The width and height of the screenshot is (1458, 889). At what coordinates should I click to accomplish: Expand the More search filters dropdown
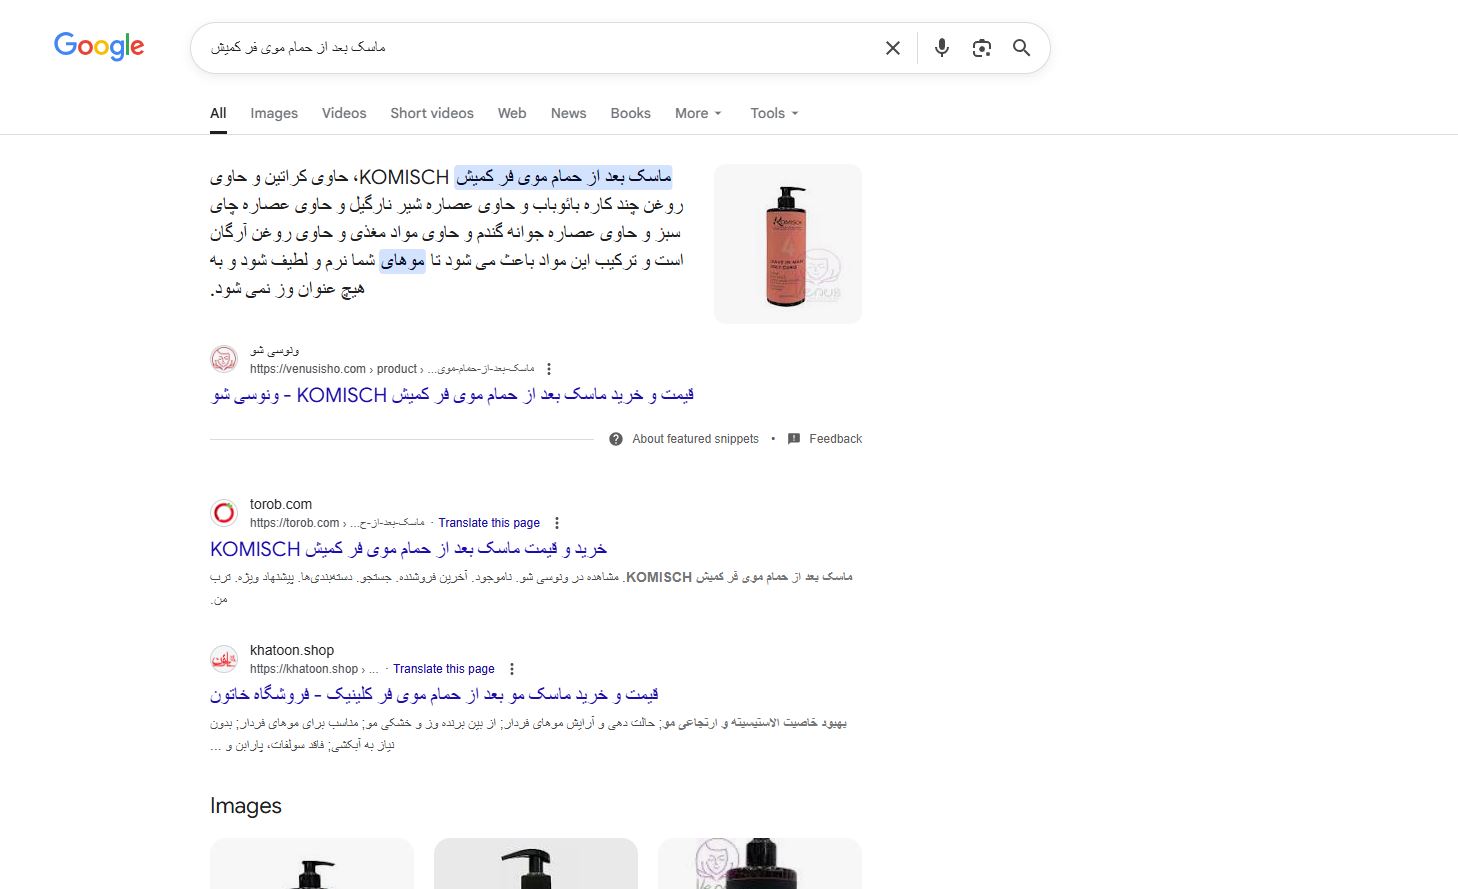pos(698,113)
